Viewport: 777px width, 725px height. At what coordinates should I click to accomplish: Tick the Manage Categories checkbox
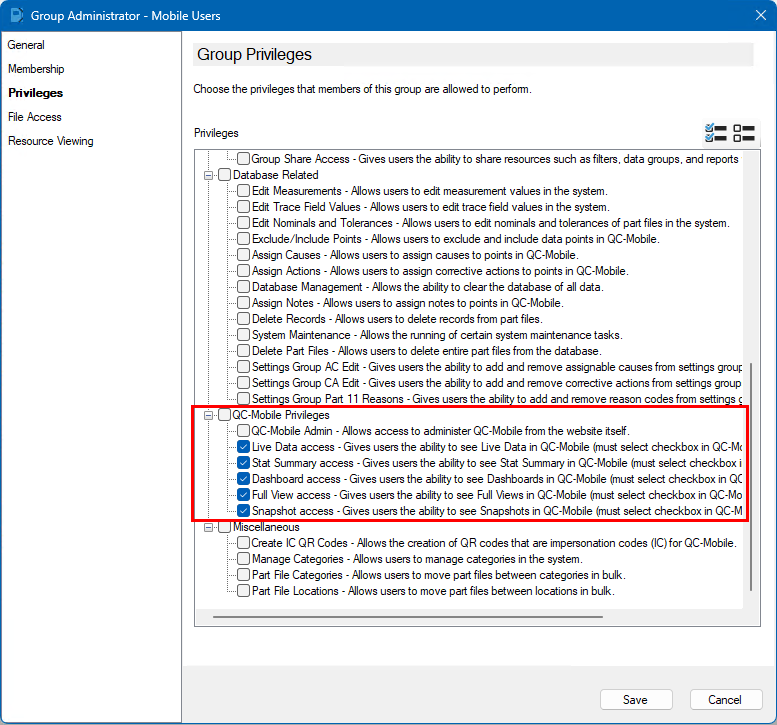click(x=243, y=559)
